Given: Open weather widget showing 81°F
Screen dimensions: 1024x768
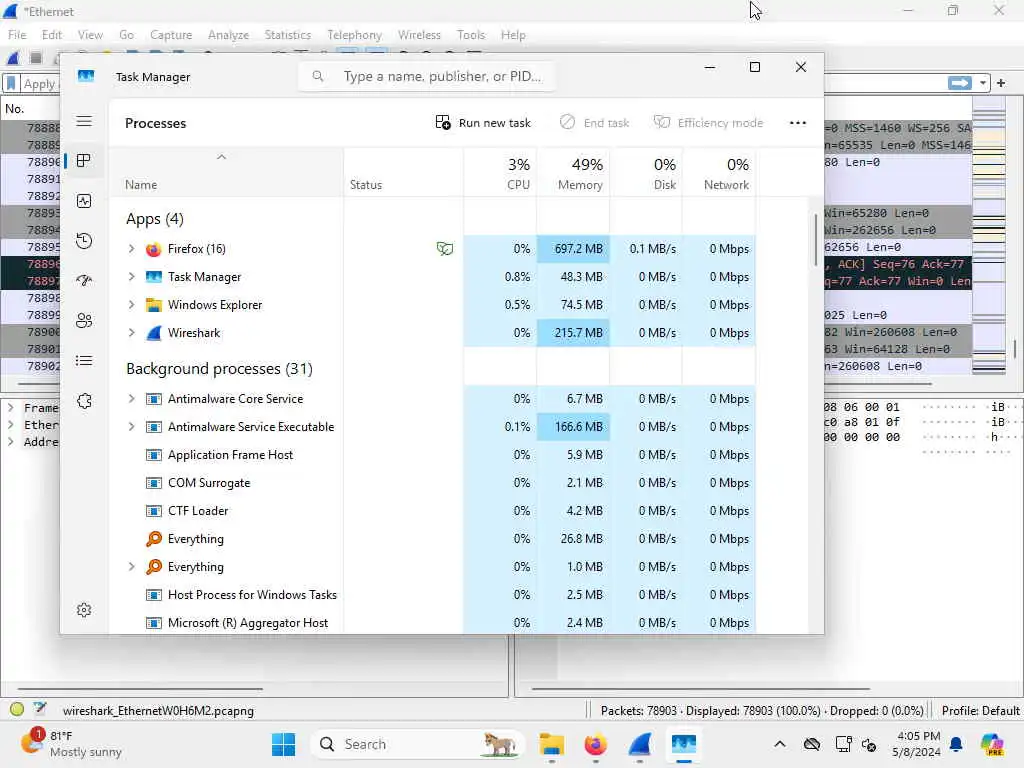Looking at the screenshot, I should [71, 744].
